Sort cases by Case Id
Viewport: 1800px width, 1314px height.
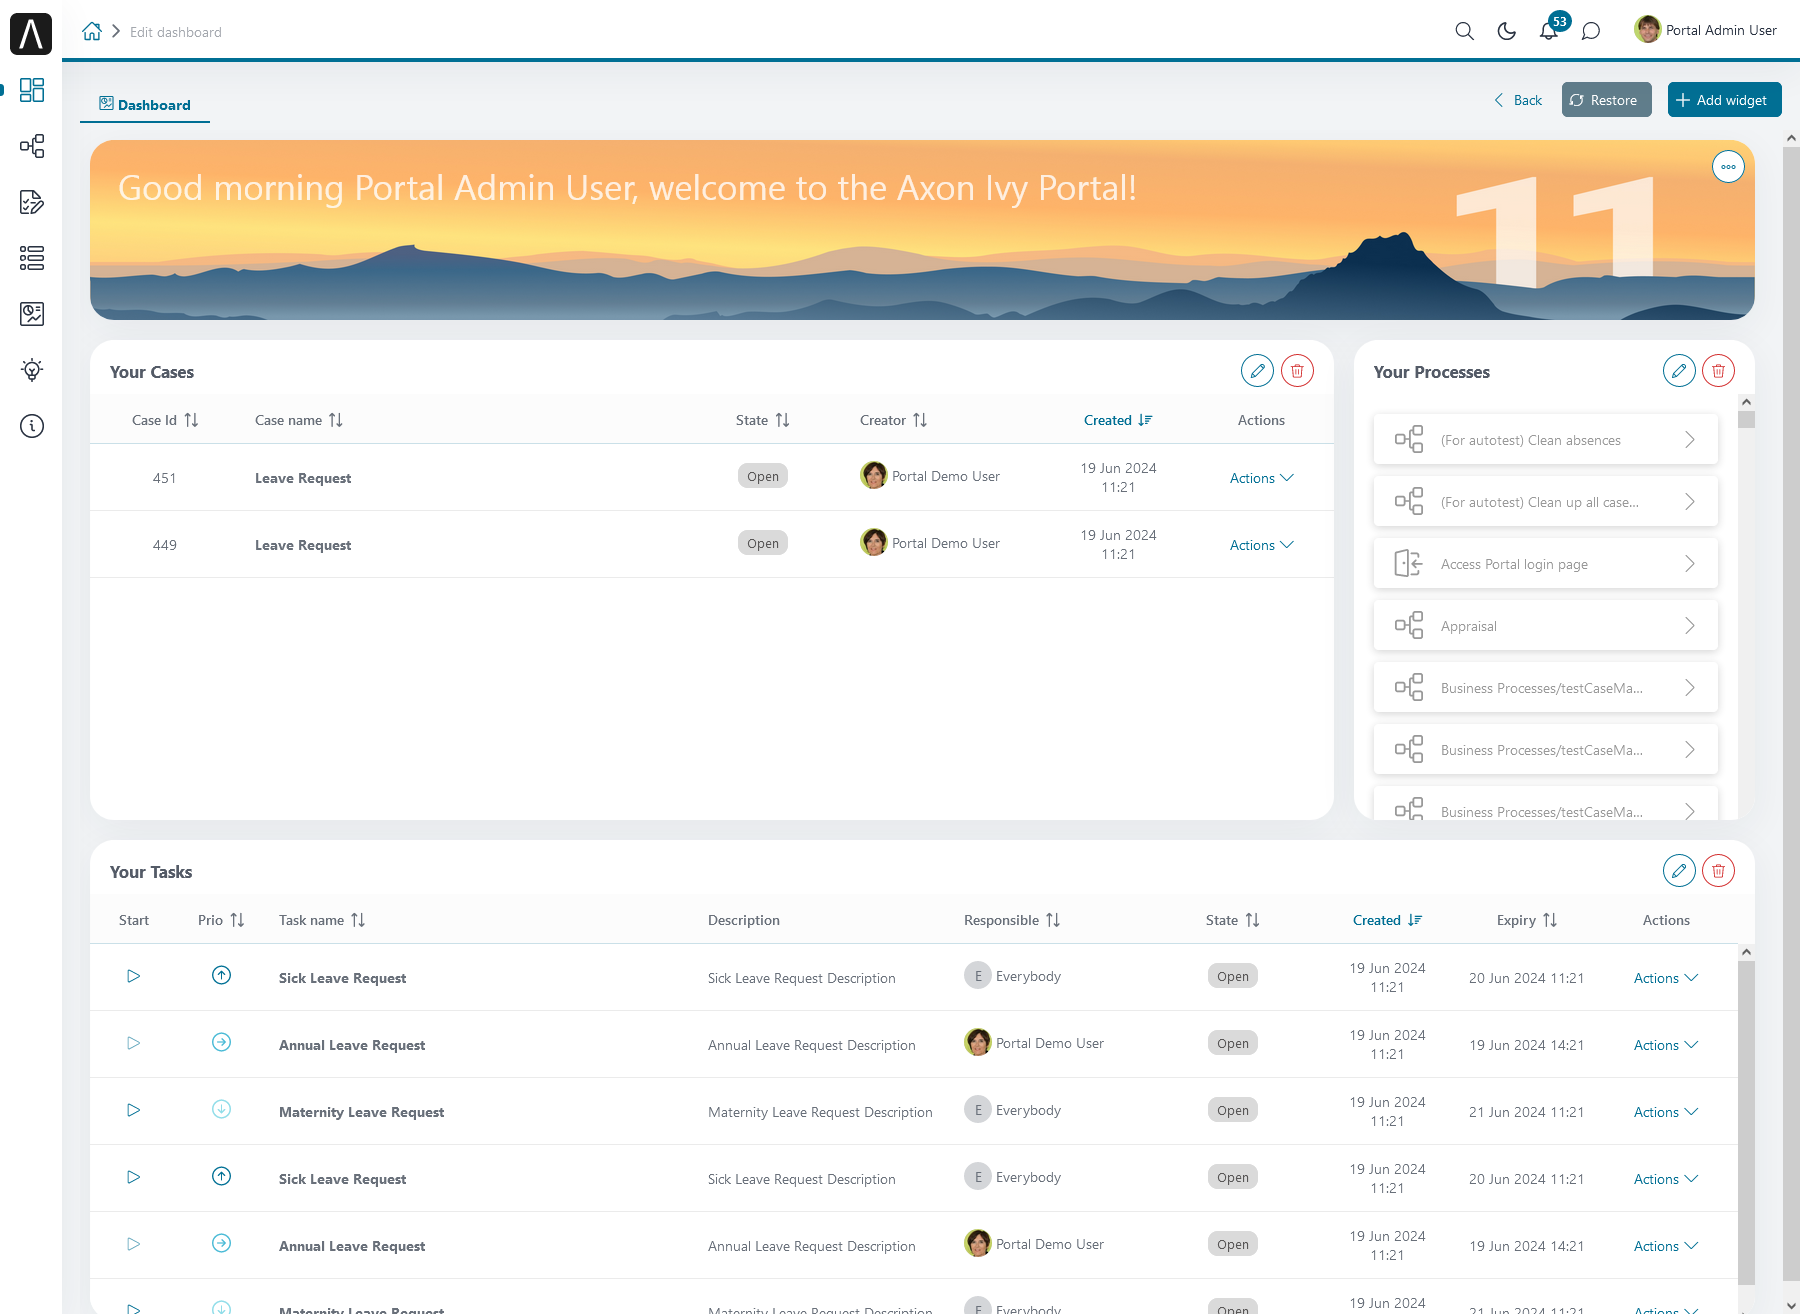(x=191, y=420)
